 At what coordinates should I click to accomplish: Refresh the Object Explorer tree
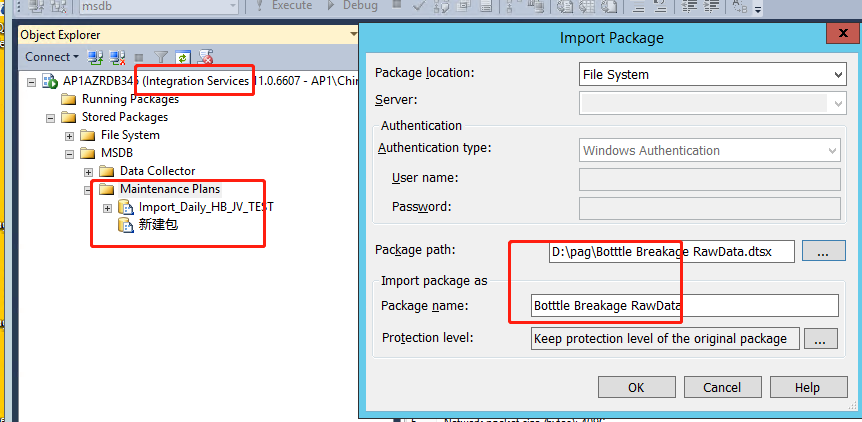click(183, 57)
